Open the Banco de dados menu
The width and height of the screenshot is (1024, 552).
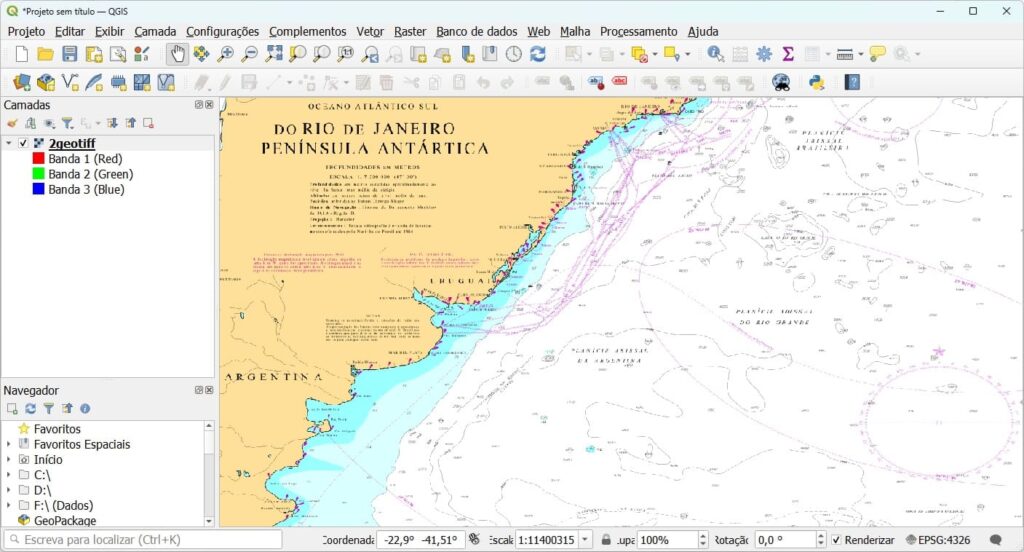click(477, 31)
